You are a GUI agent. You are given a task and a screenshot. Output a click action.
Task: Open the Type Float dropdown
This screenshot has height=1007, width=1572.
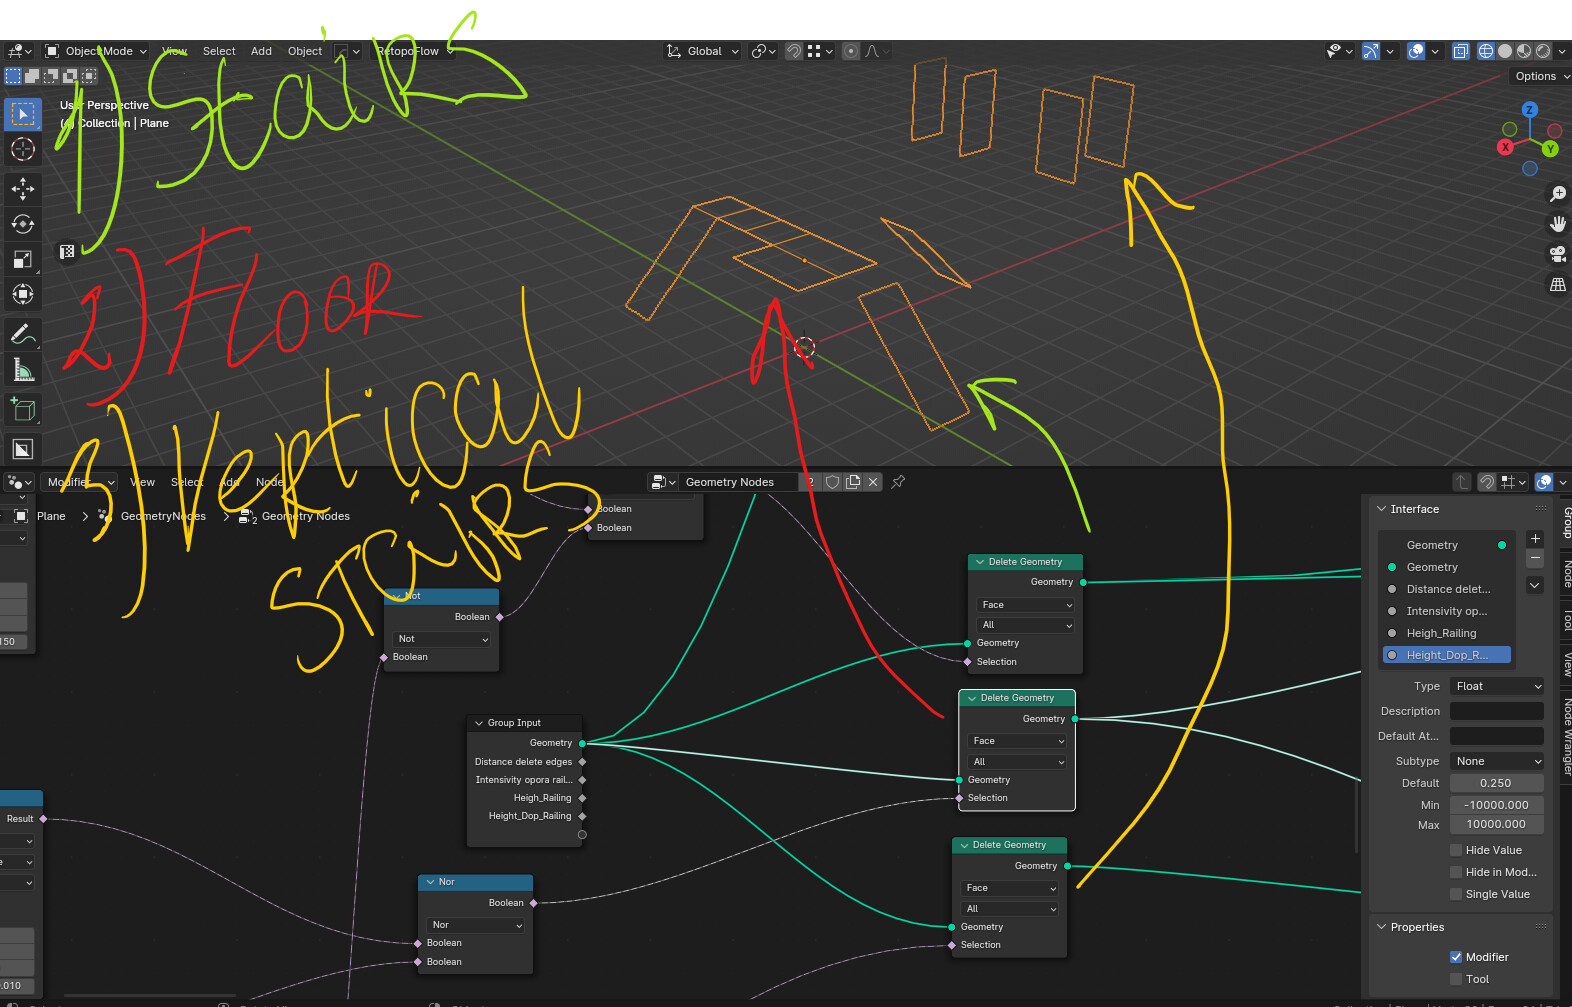(x=1497, y=686)
